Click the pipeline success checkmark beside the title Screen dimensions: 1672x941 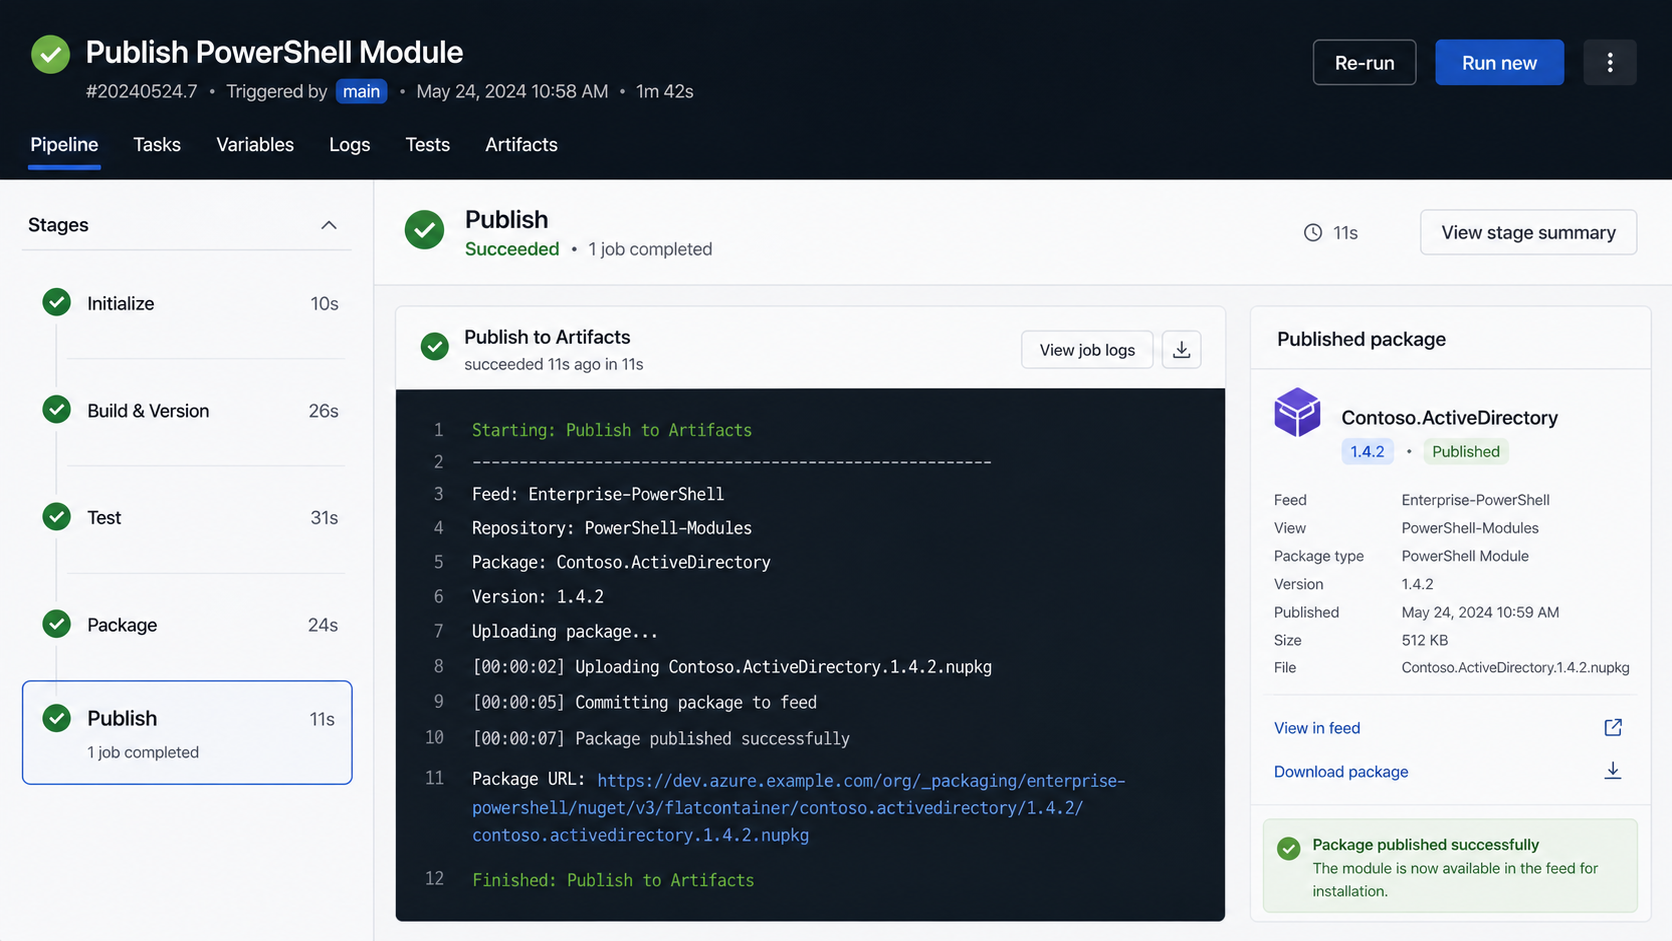pos(50,54)
